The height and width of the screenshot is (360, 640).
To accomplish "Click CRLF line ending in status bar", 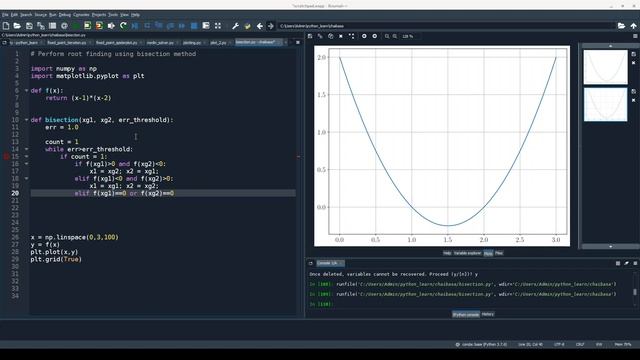I will click(x=580, y=344).
